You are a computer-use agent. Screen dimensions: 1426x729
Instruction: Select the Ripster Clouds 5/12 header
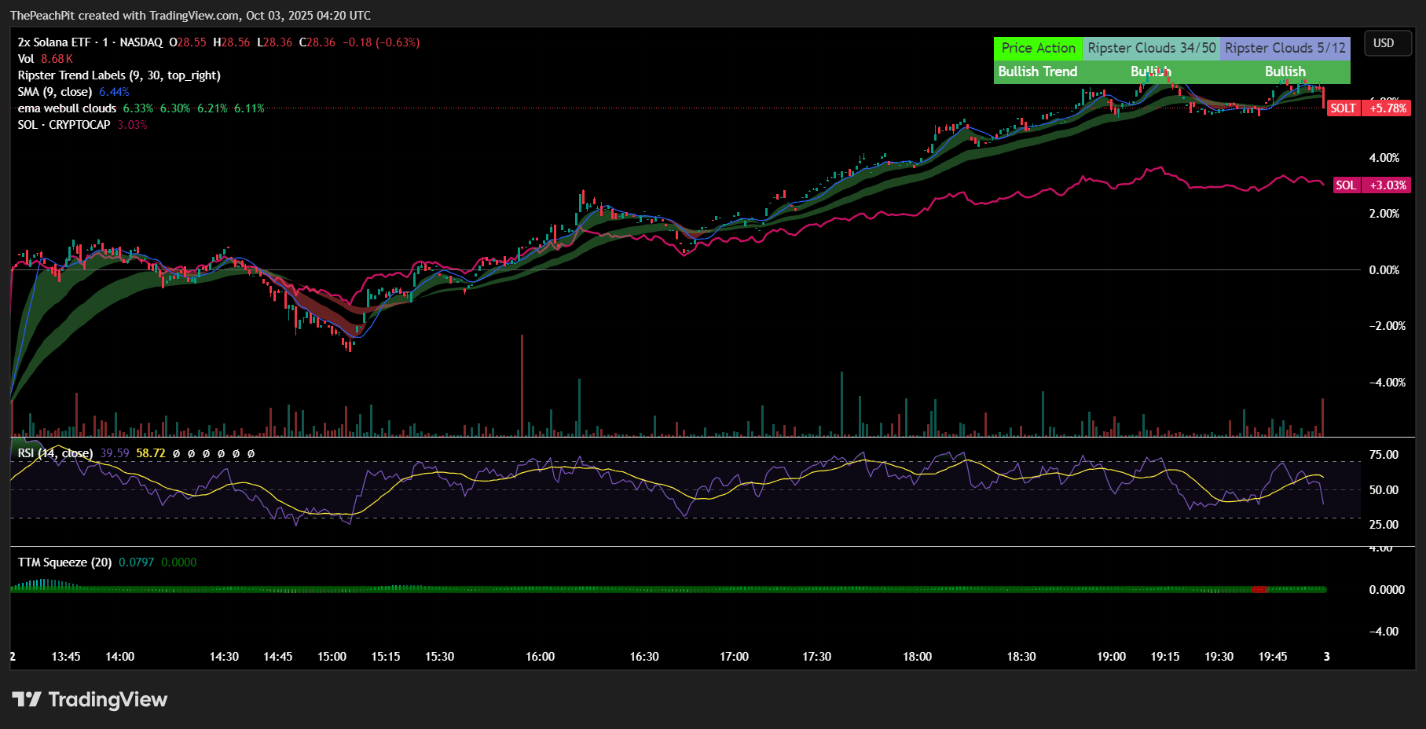pyautogui.click(x=1285, y=48)
